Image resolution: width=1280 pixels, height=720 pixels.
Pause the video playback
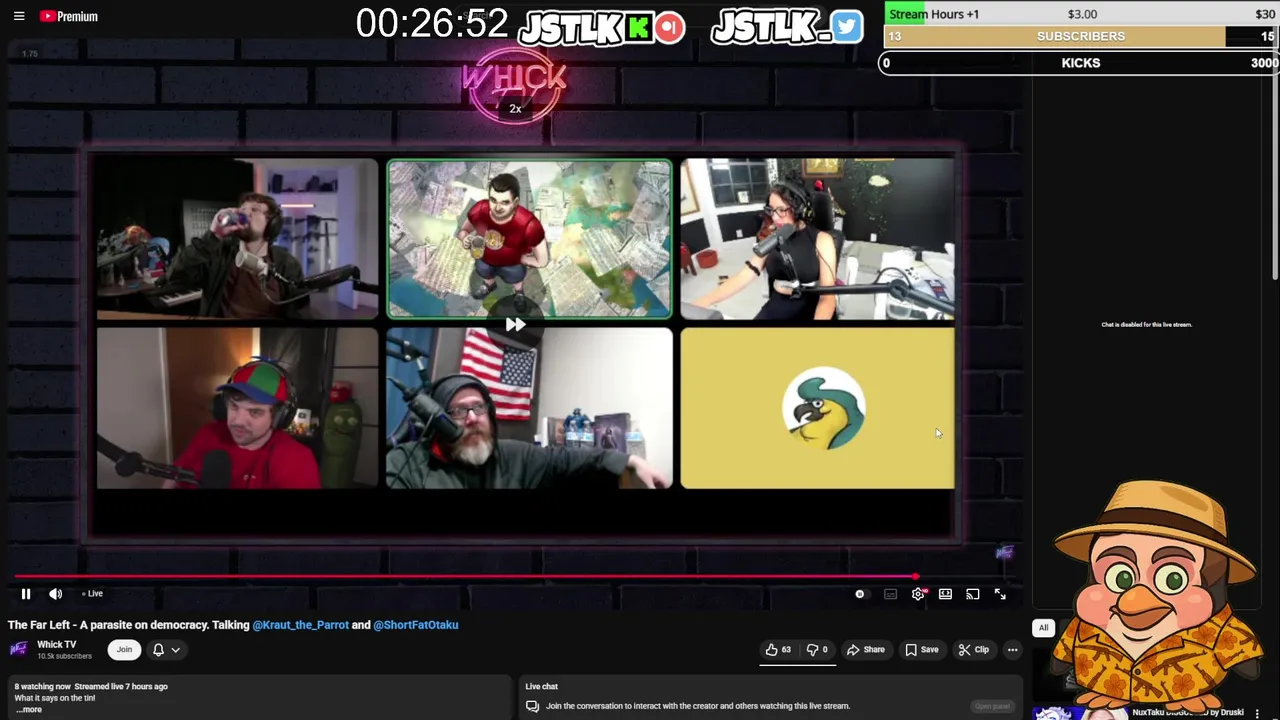click(26, 594)
